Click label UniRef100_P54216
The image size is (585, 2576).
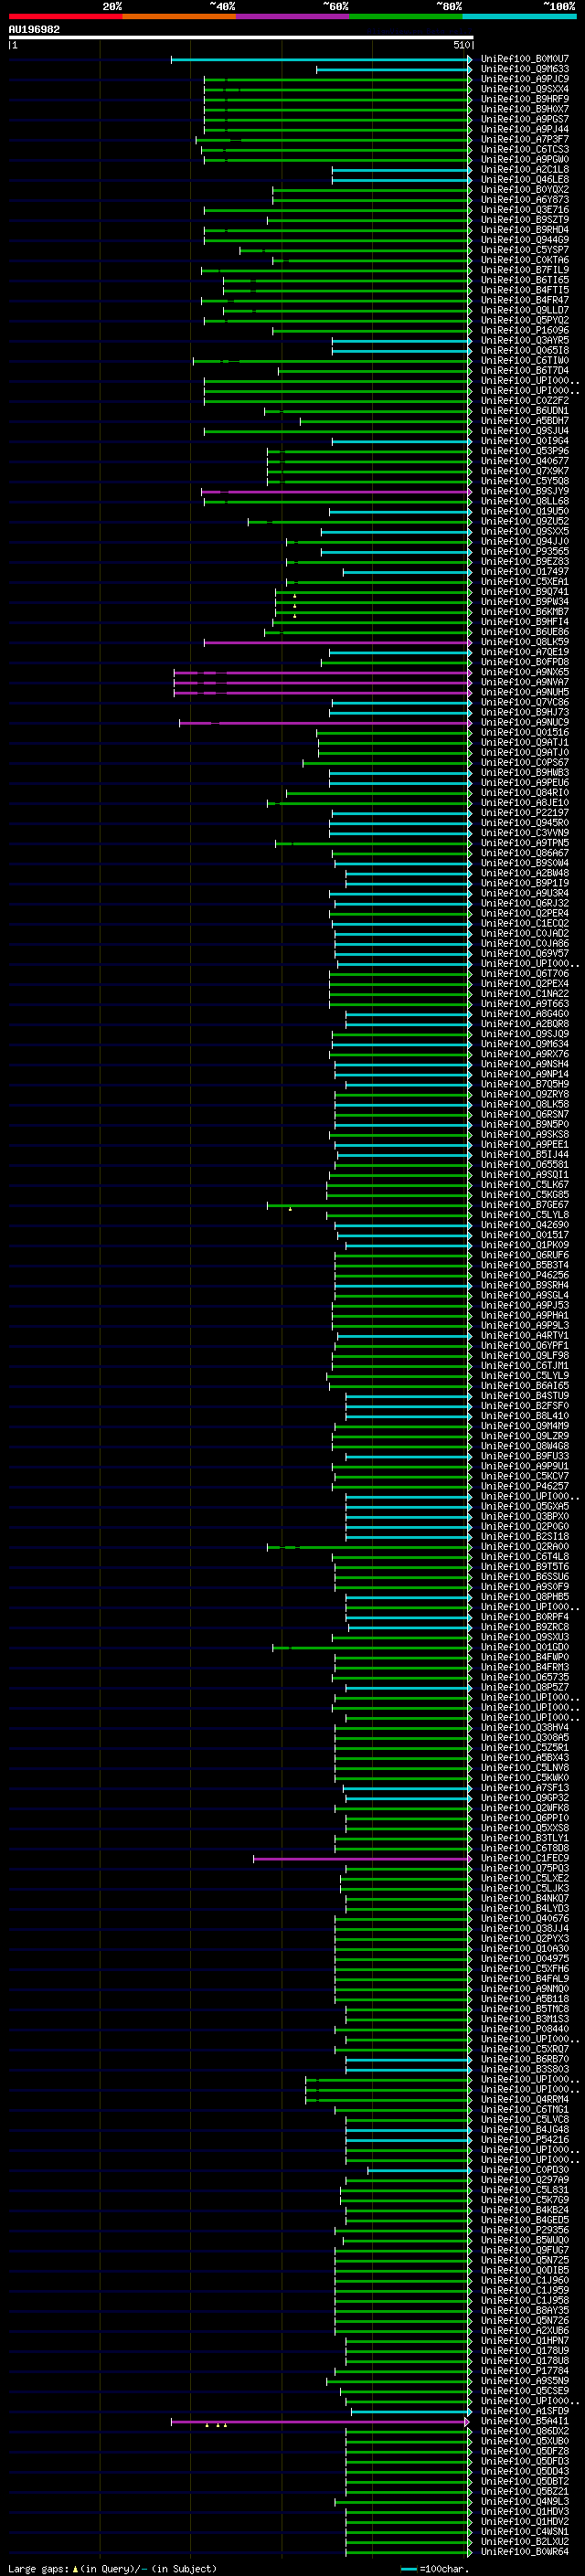524,2139
